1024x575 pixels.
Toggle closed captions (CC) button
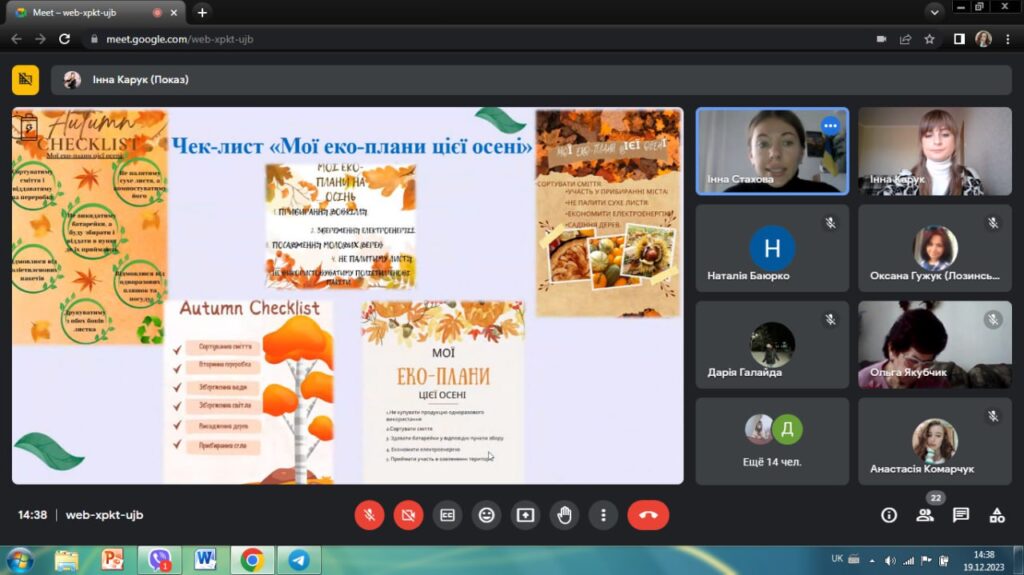point(448,515)
